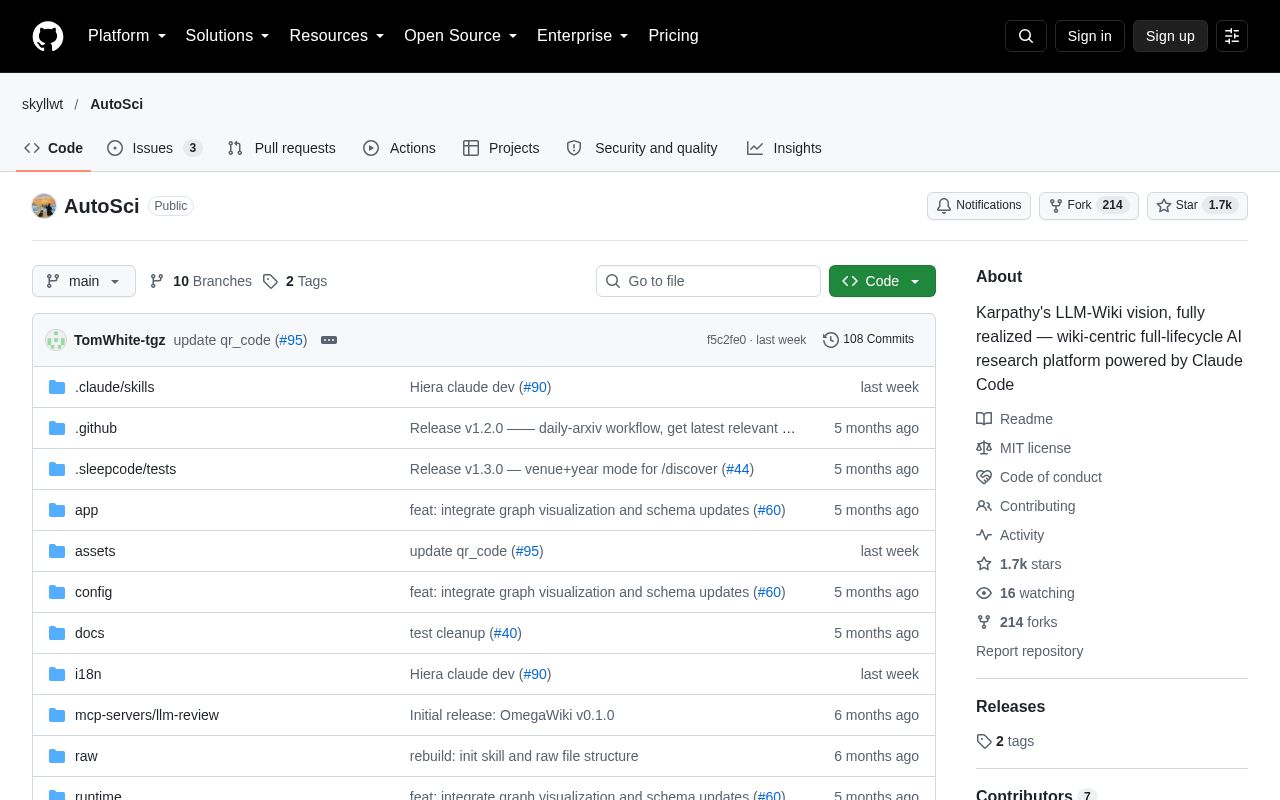Viewport: 1280px width, 800px height.
Task: Click the app folder icon
Action: [57, 510]
